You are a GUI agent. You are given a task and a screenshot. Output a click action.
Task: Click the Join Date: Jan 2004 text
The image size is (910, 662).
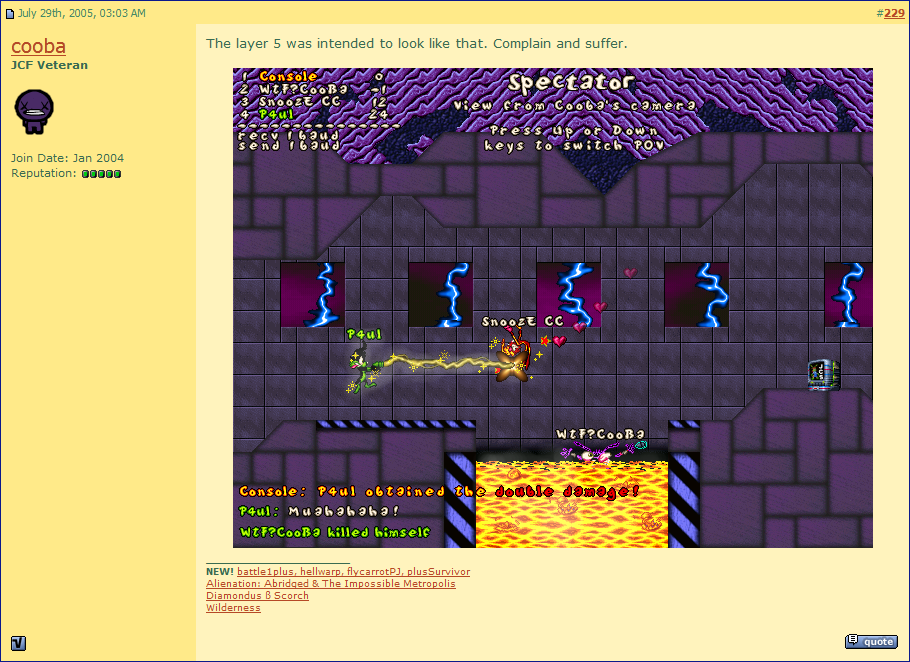pos(67,158)
